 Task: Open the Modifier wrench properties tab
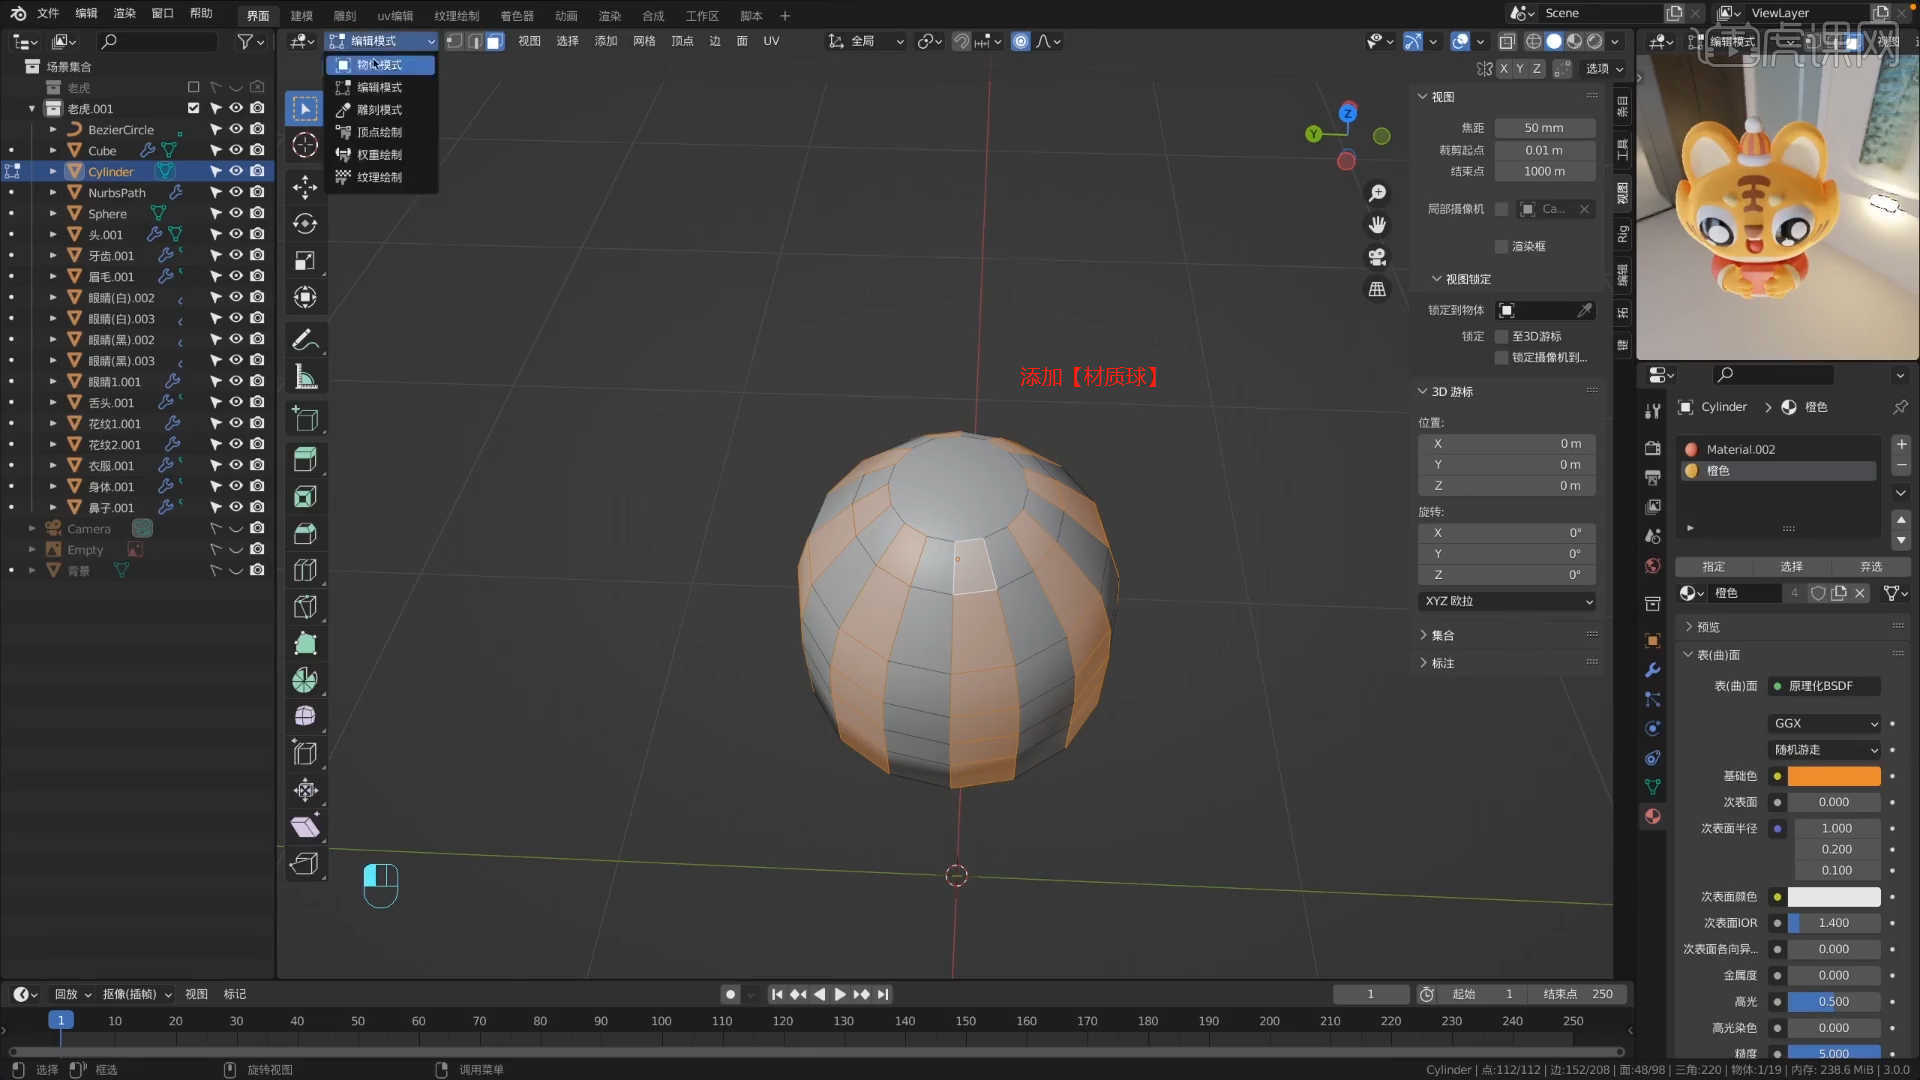(x=1652, y=670)
